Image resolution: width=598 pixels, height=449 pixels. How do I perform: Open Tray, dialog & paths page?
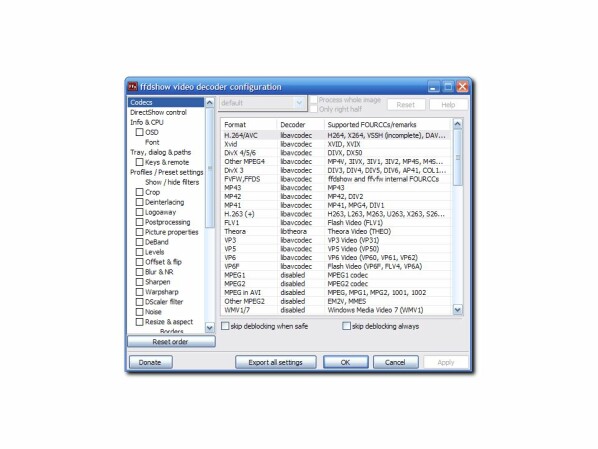pos(161,152)
